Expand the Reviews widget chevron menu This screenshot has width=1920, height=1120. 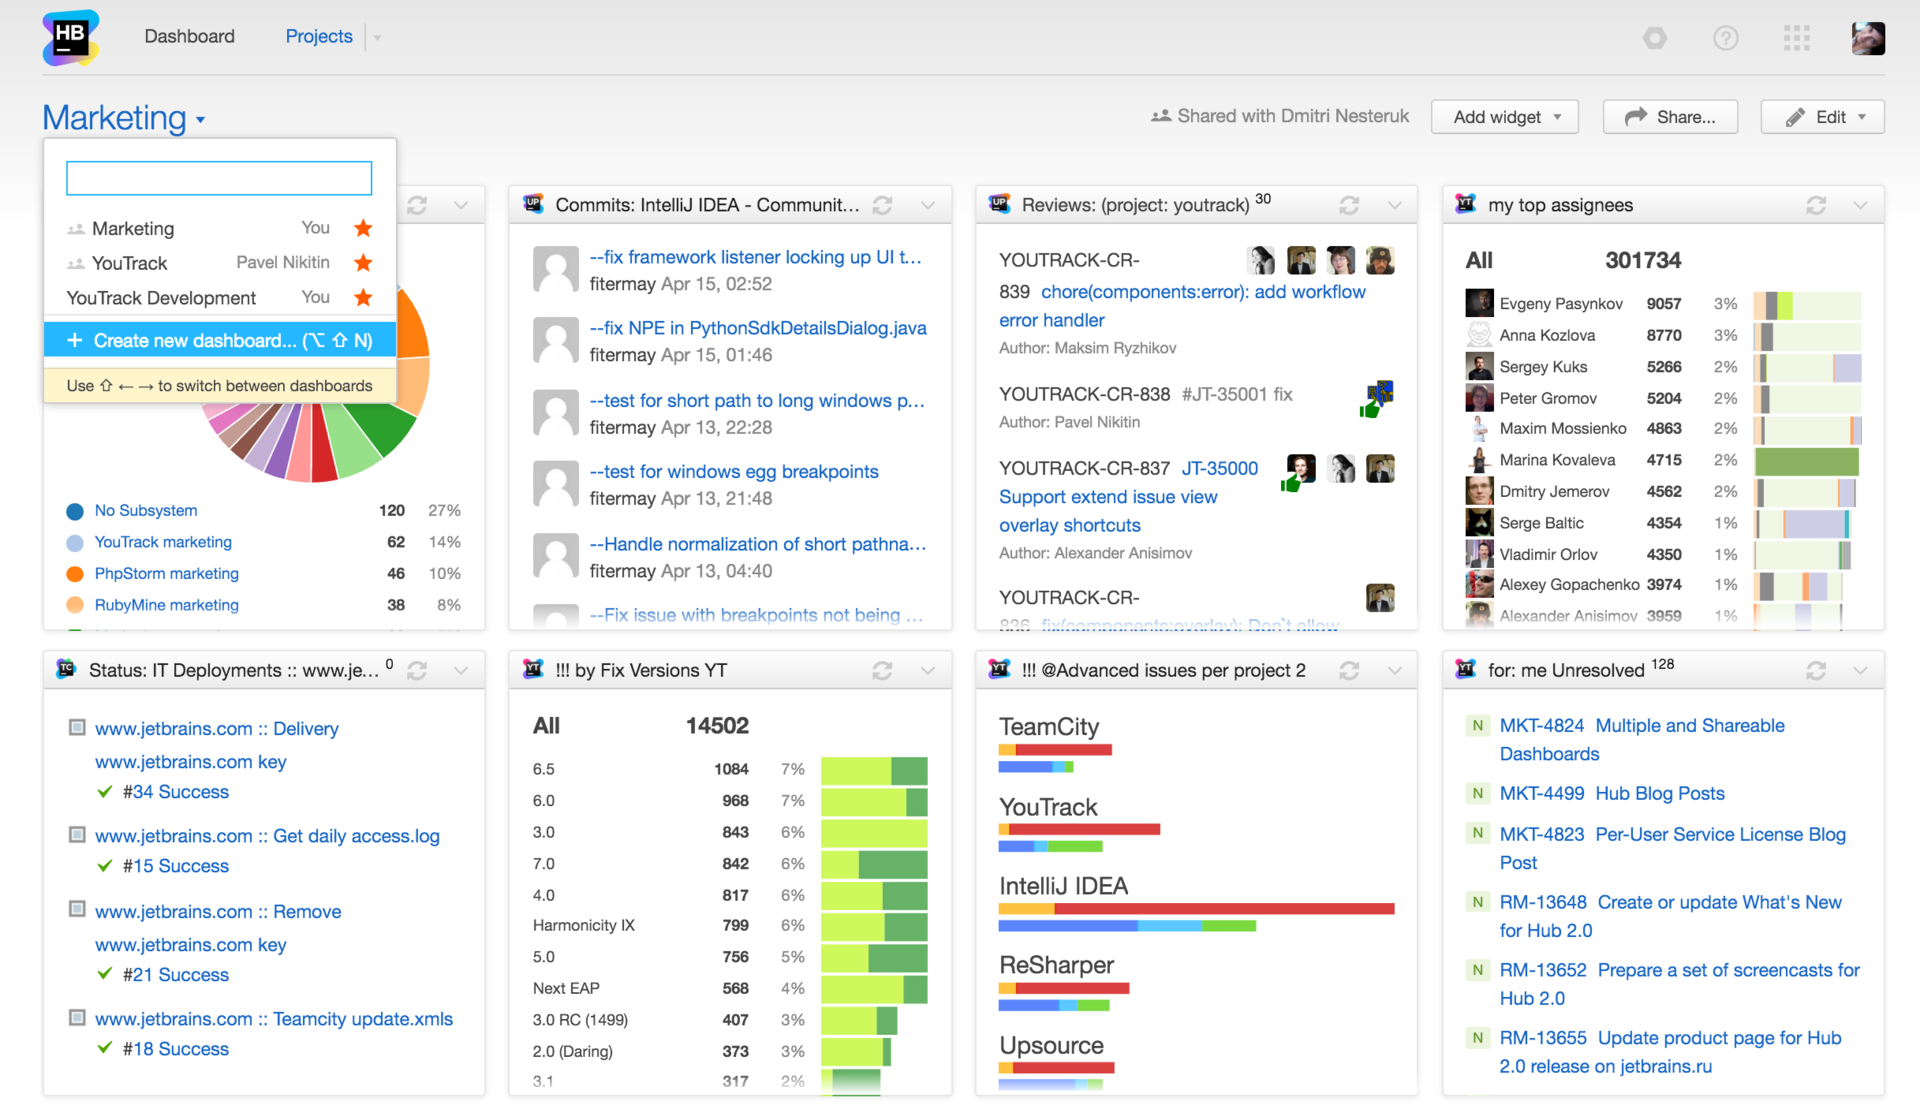click(x=1394, y=205)
